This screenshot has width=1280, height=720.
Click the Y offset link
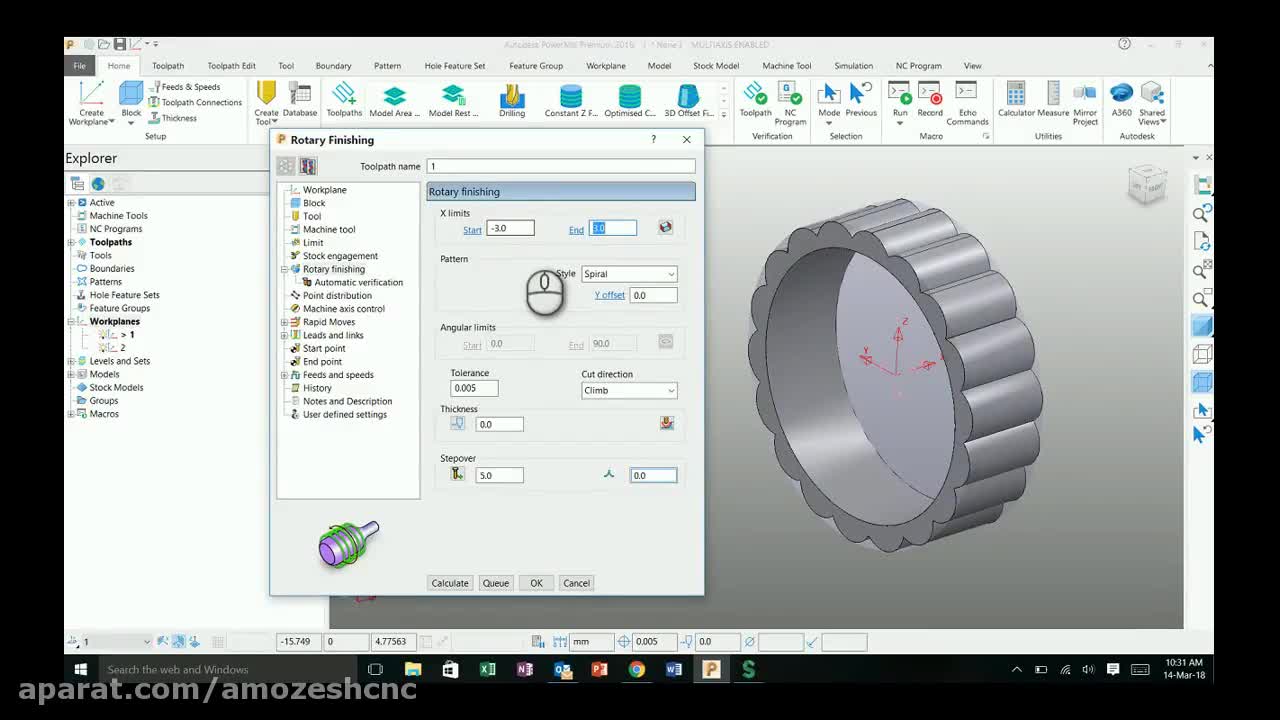609,295
